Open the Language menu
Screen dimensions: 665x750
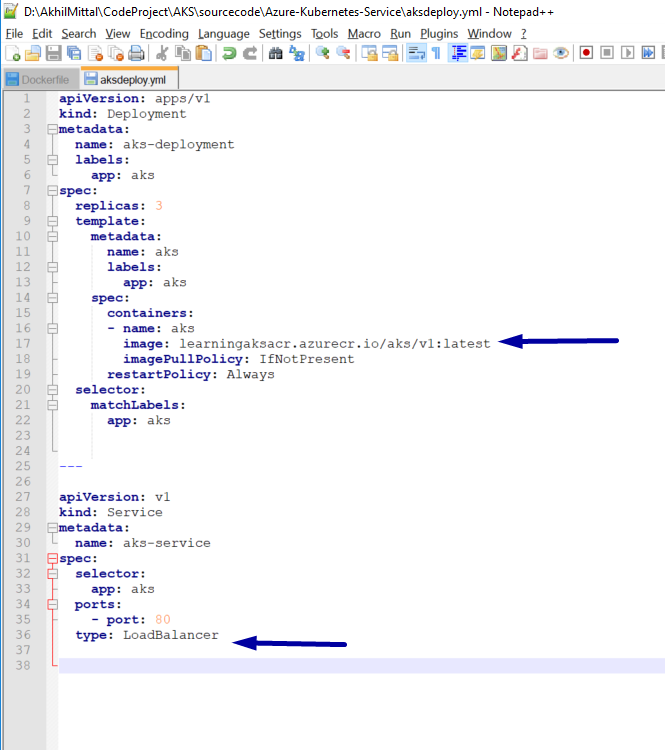pos(224,33)
